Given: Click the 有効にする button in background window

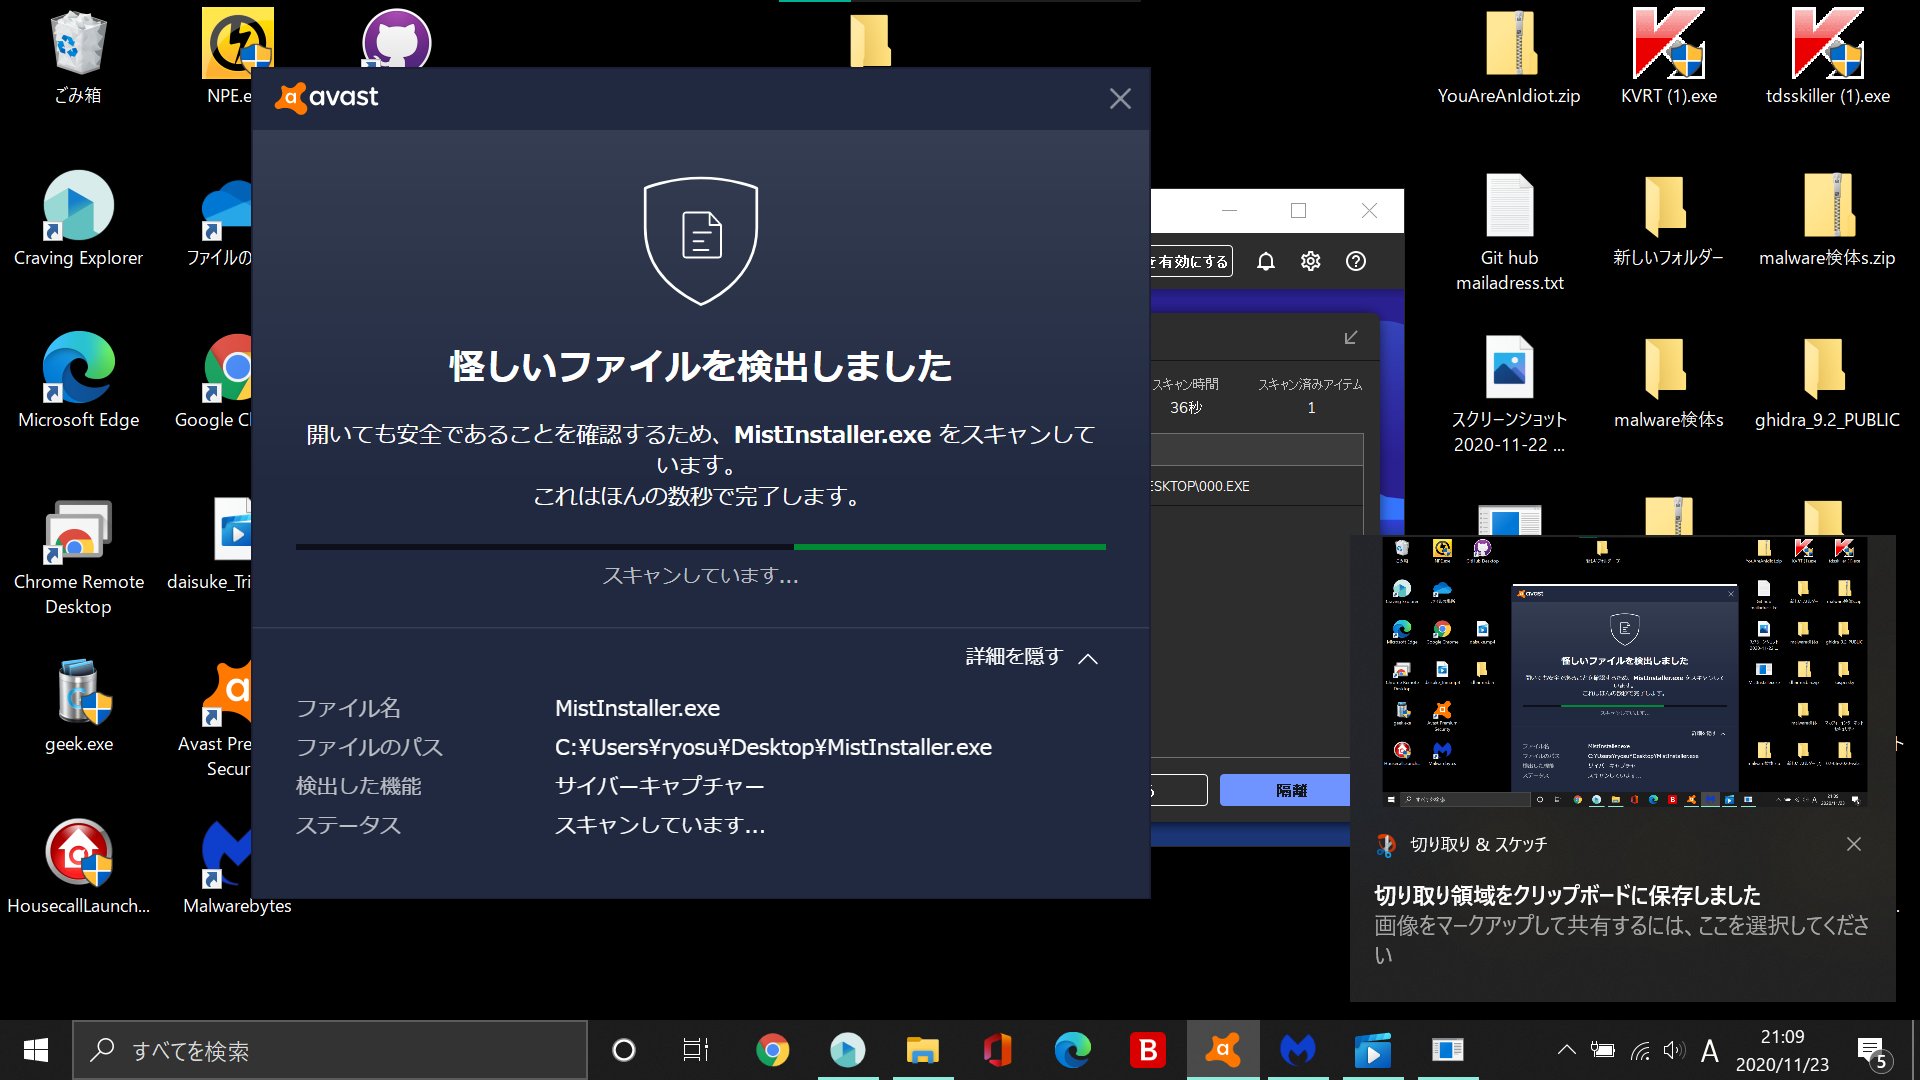Looking at the screenshot, I should tap(1191, 261).
